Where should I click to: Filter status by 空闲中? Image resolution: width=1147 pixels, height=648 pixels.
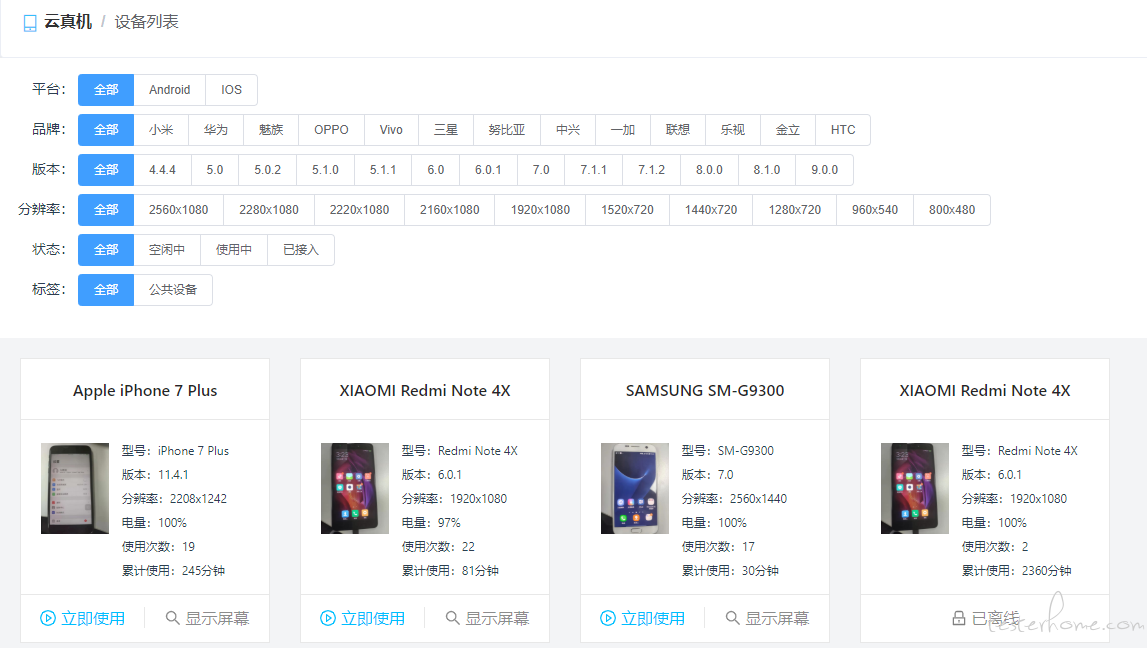click(167, 249)
